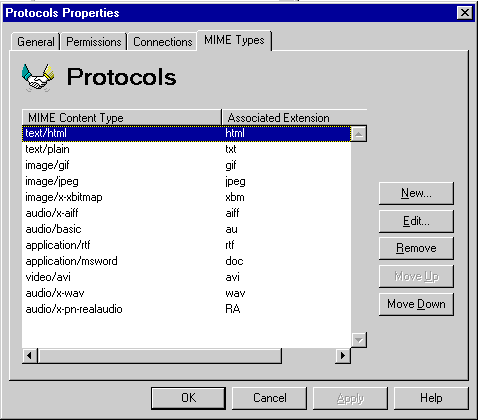Remove the selected MIME type

tap(416, 249)
